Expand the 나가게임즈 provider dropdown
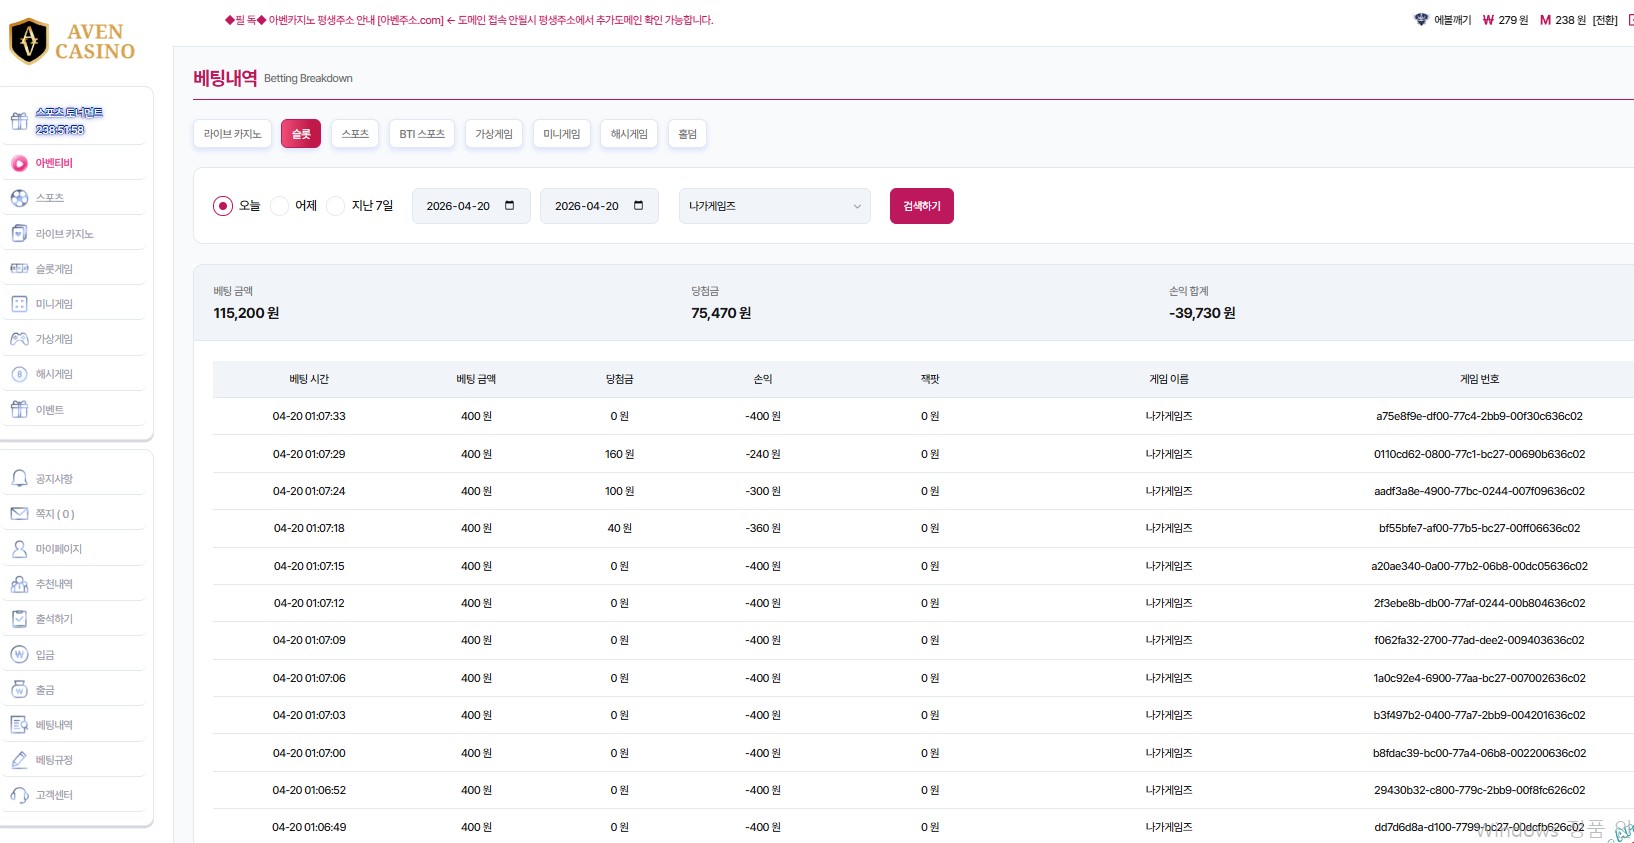 [x=774, y=206]
